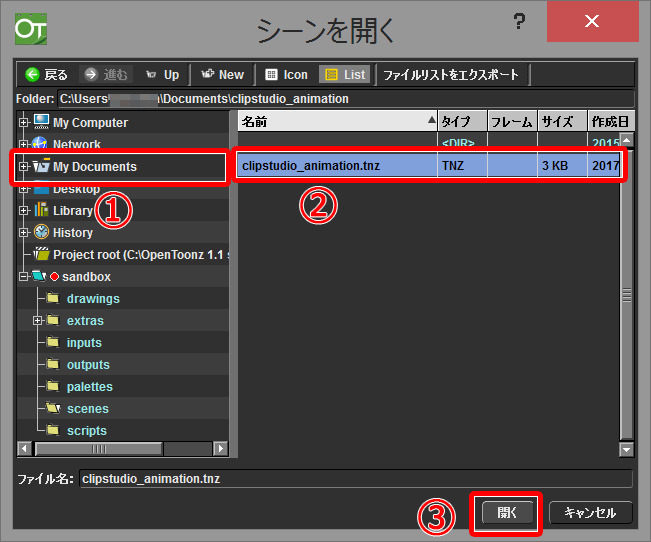
Task: Select the inputs folder
Action: click(x=84, y=343)
